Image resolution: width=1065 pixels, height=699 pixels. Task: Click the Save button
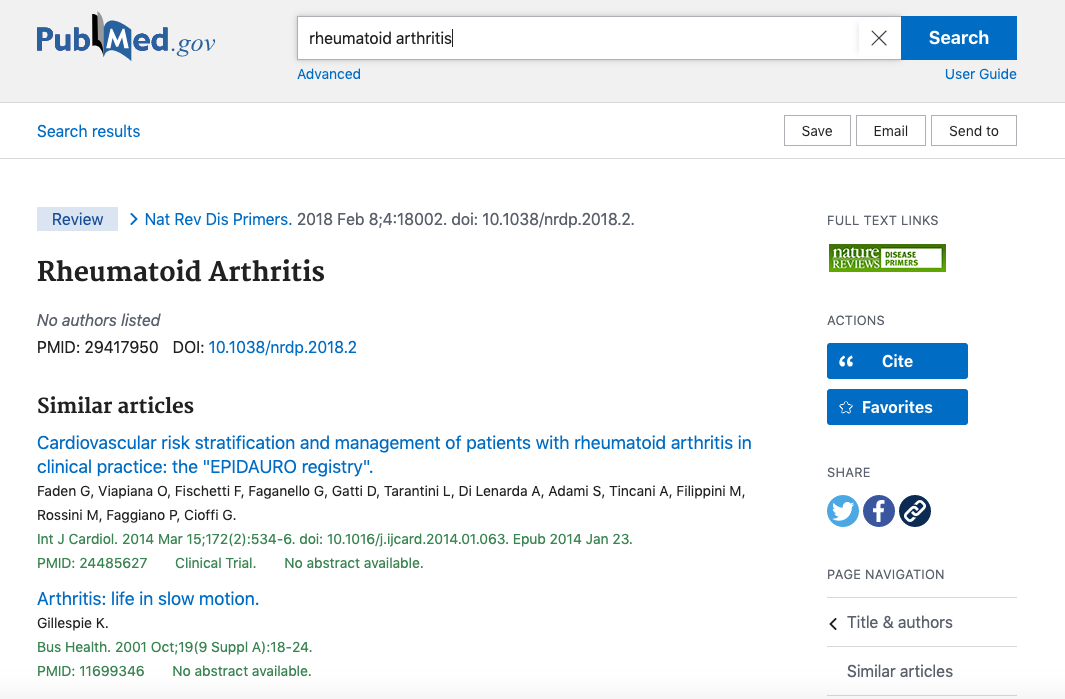click(x=817, y=131)
